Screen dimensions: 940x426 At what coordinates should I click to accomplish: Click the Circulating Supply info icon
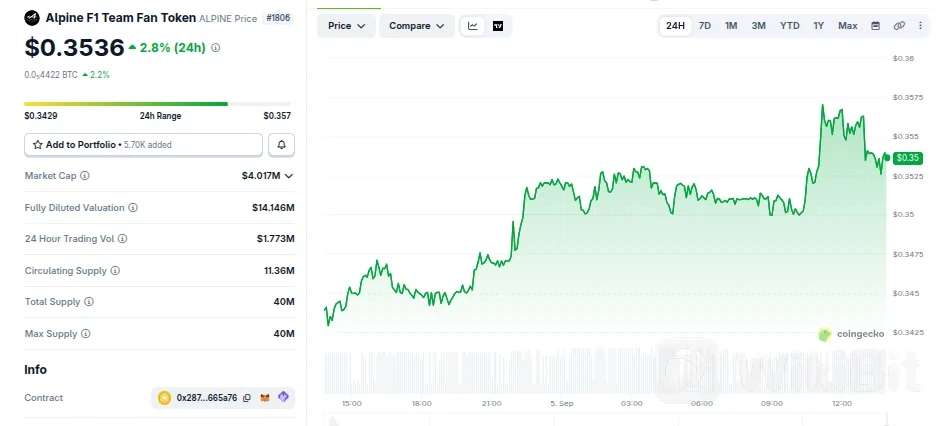tap(115, 271)
